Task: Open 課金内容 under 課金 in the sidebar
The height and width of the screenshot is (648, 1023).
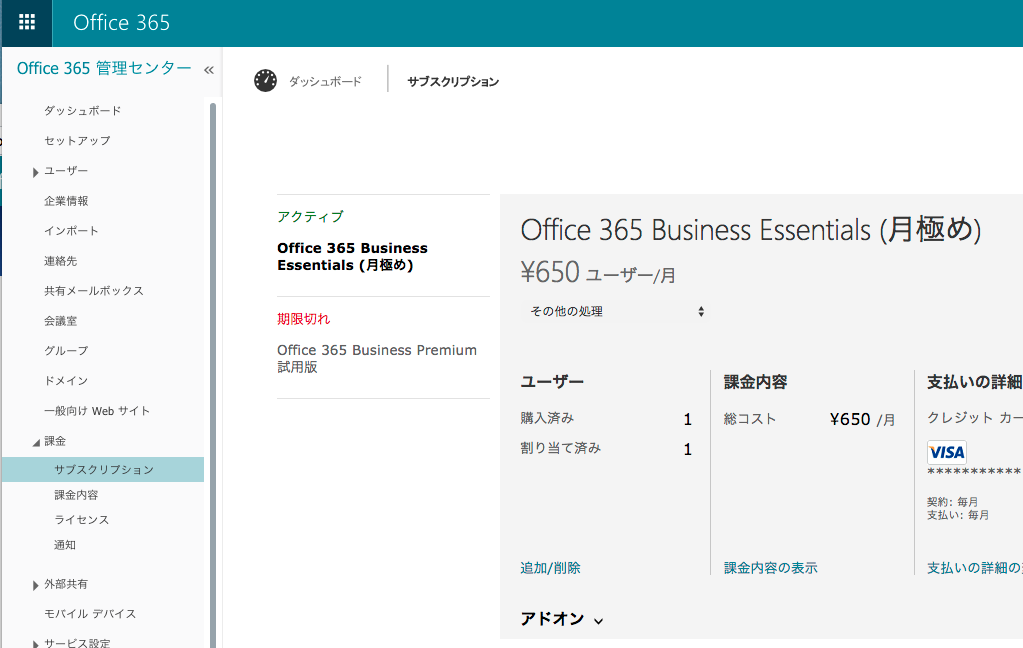Action: tap(76, 495)
